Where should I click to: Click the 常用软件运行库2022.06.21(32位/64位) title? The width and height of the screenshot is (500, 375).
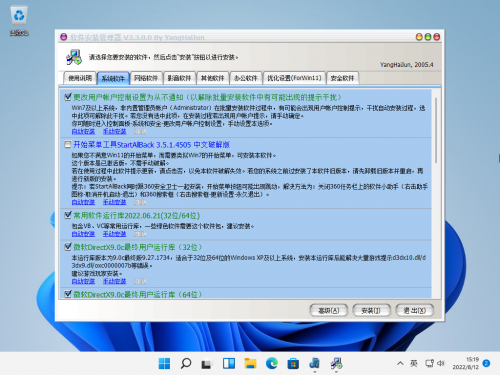click(136, 215)
